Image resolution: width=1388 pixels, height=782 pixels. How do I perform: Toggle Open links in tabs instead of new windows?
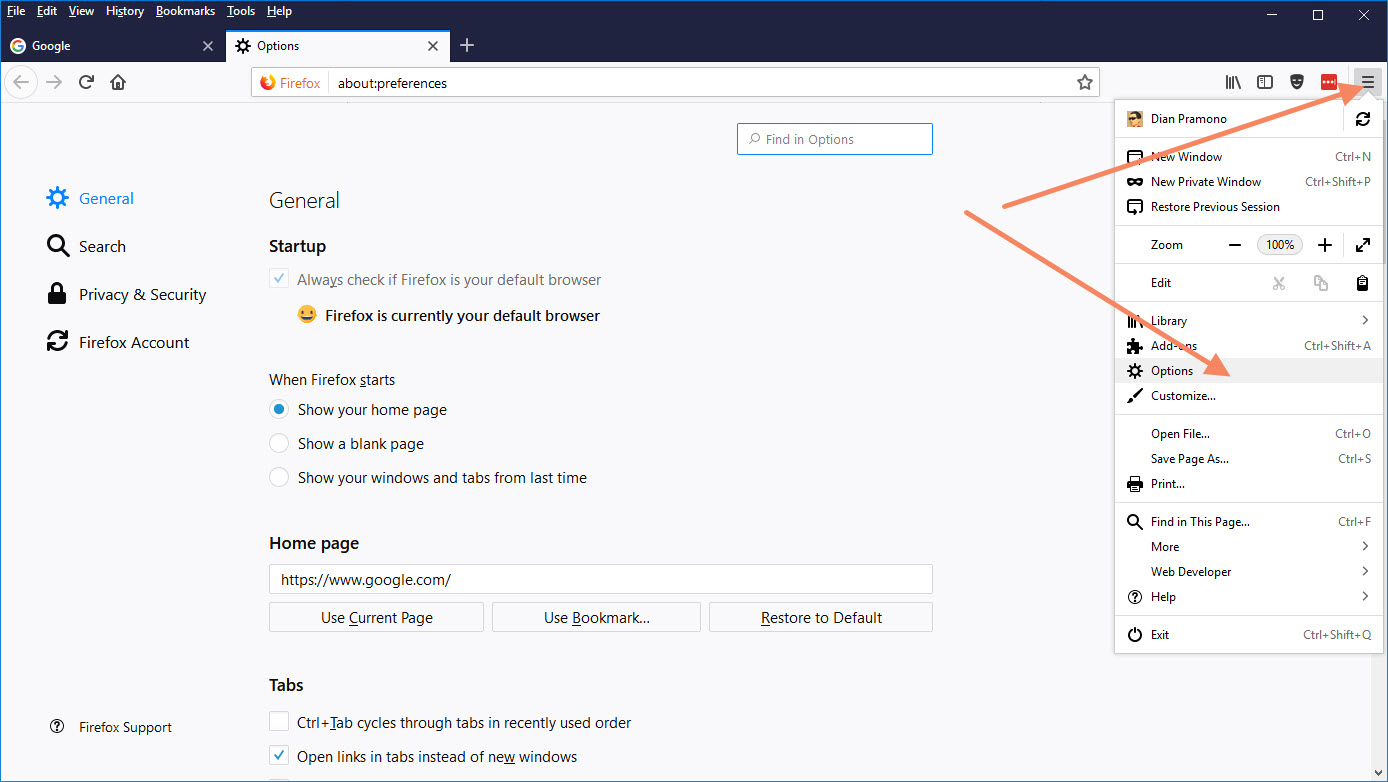(279, 756)
